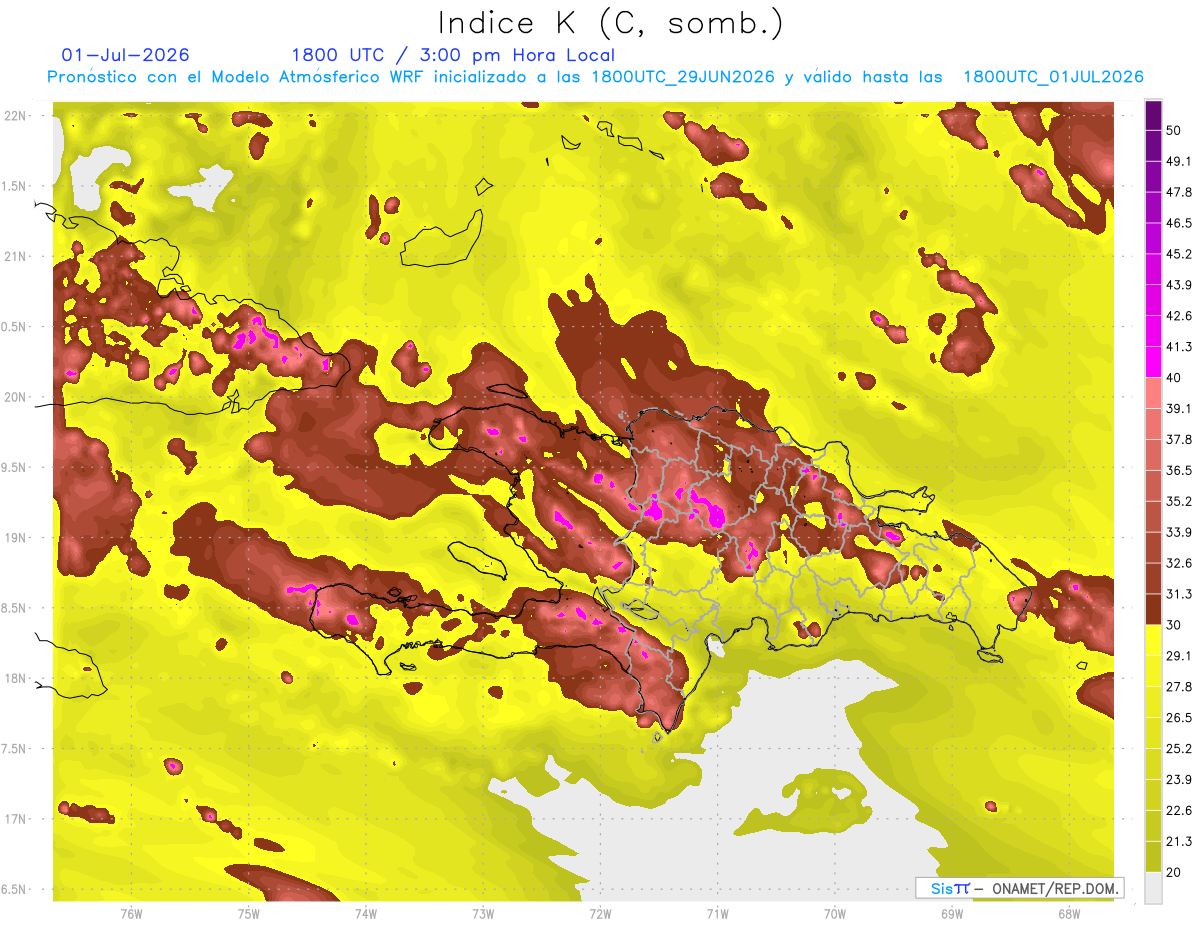The height and width of the screenshot is (927, 1200).
Task: Click the "22N" latitude axis label
Action: pyautogui.click(x=17, y=116)
